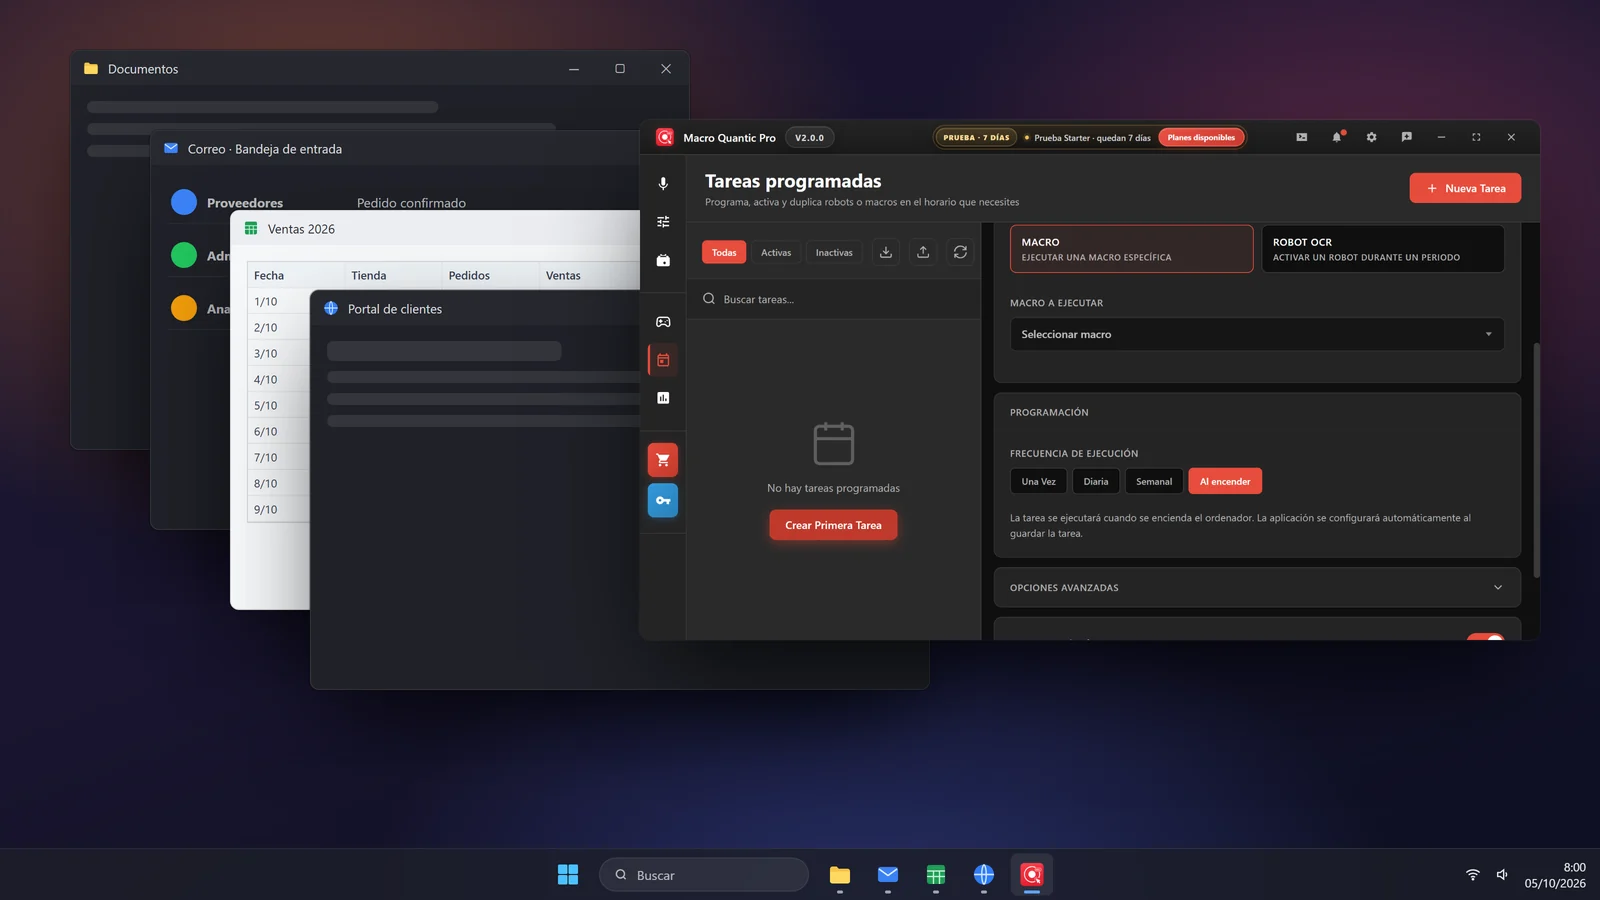Open the volume speaker tray icon
Screen dimensions: 1600x900
tap(1502, 875)
